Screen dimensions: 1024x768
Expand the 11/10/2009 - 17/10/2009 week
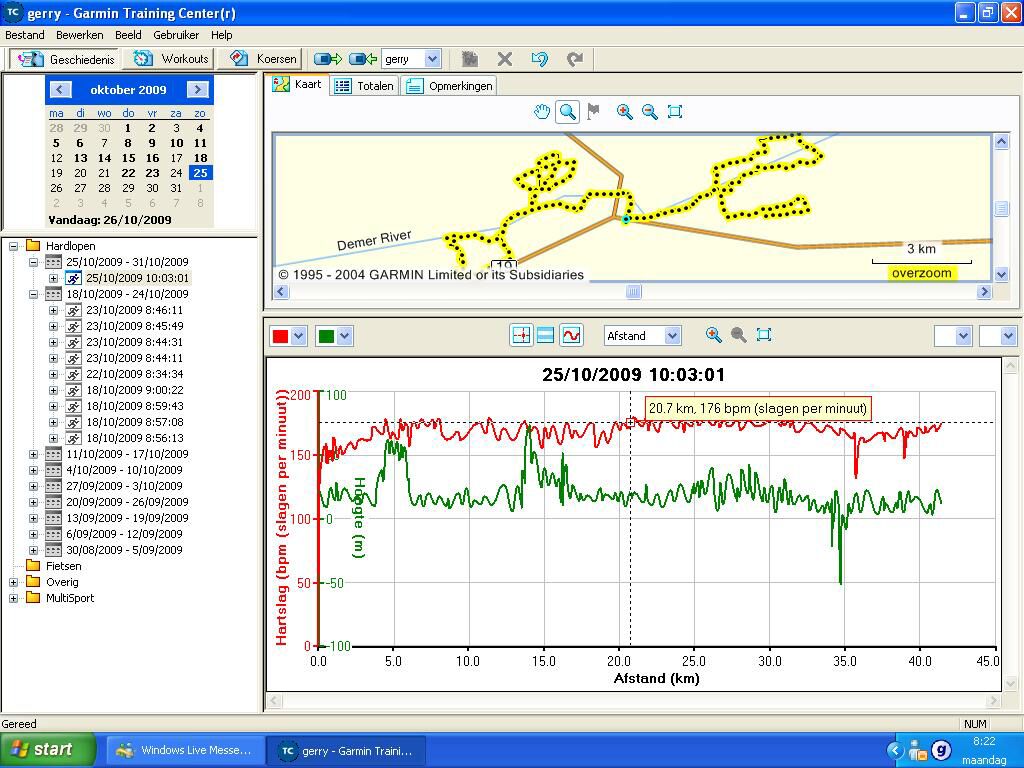click(33, 455)
